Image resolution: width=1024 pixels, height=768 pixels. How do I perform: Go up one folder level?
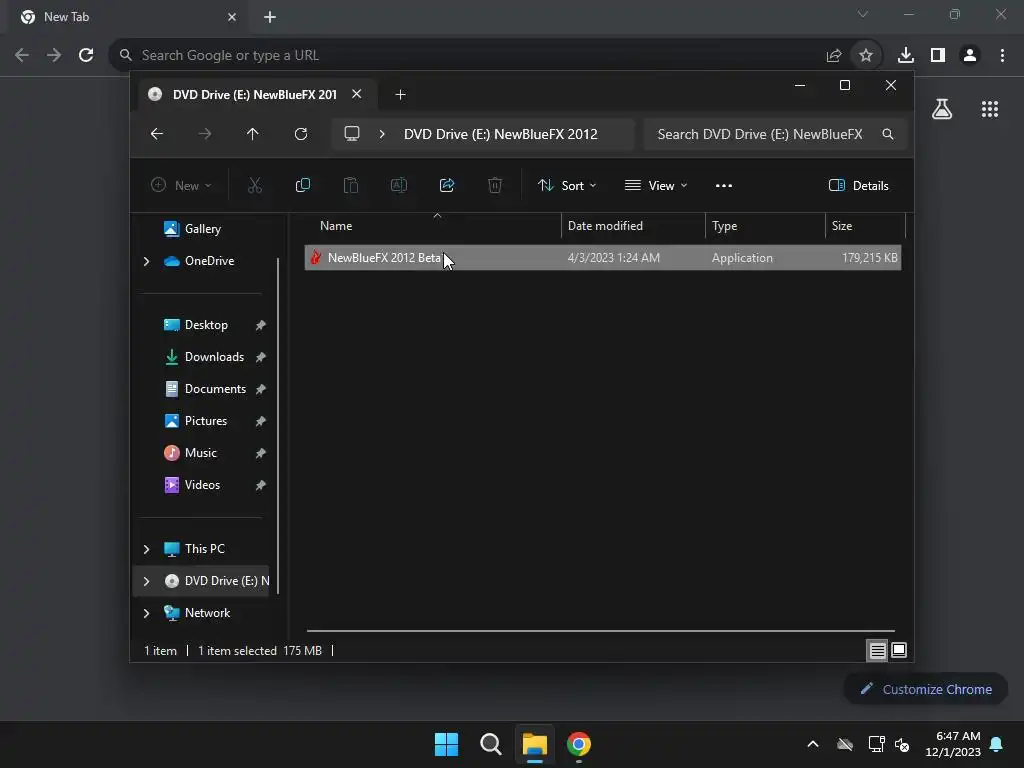[x=253, y=134]
